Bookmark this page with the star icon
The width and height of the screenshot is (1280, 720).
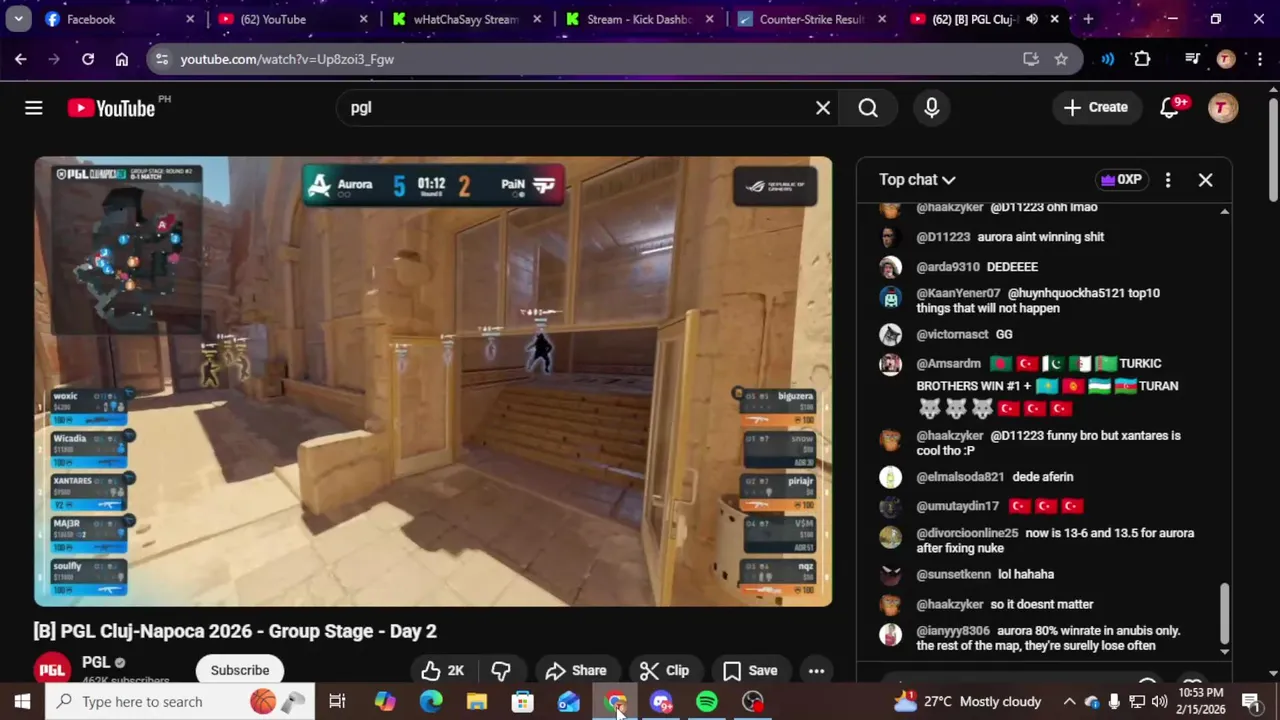[x=1061, y=59]
